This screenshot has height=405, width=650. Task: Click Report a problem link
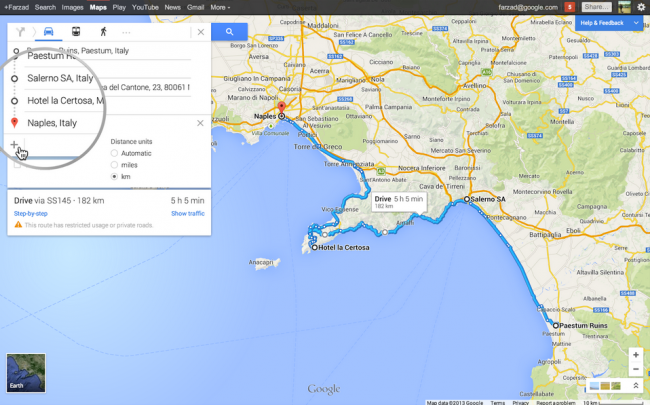click(x=555, y=403)
